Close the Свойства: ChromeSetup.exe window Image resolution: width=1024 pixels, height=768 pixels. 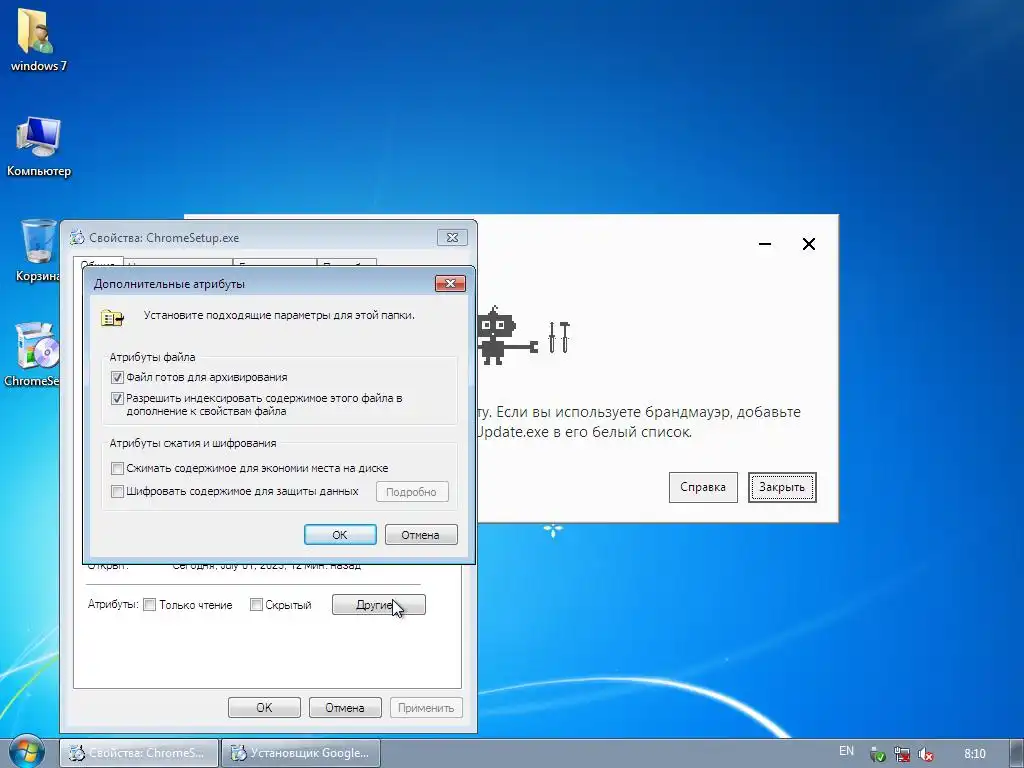click(452, 238)
